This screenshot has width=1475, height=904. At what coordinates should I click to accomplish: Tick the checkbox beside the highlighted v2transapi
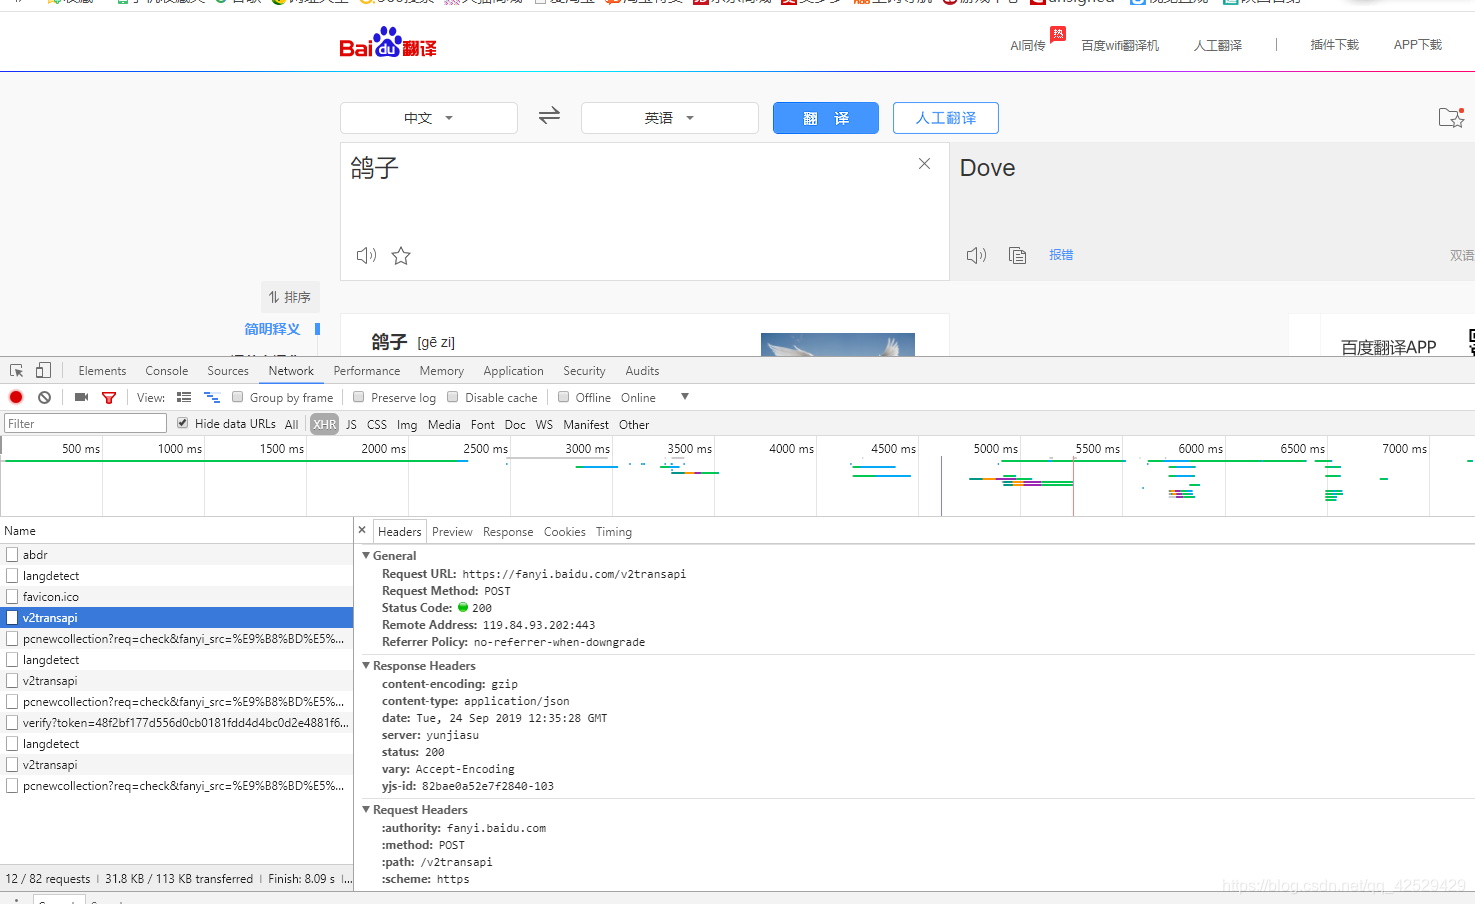pos(12,617)
